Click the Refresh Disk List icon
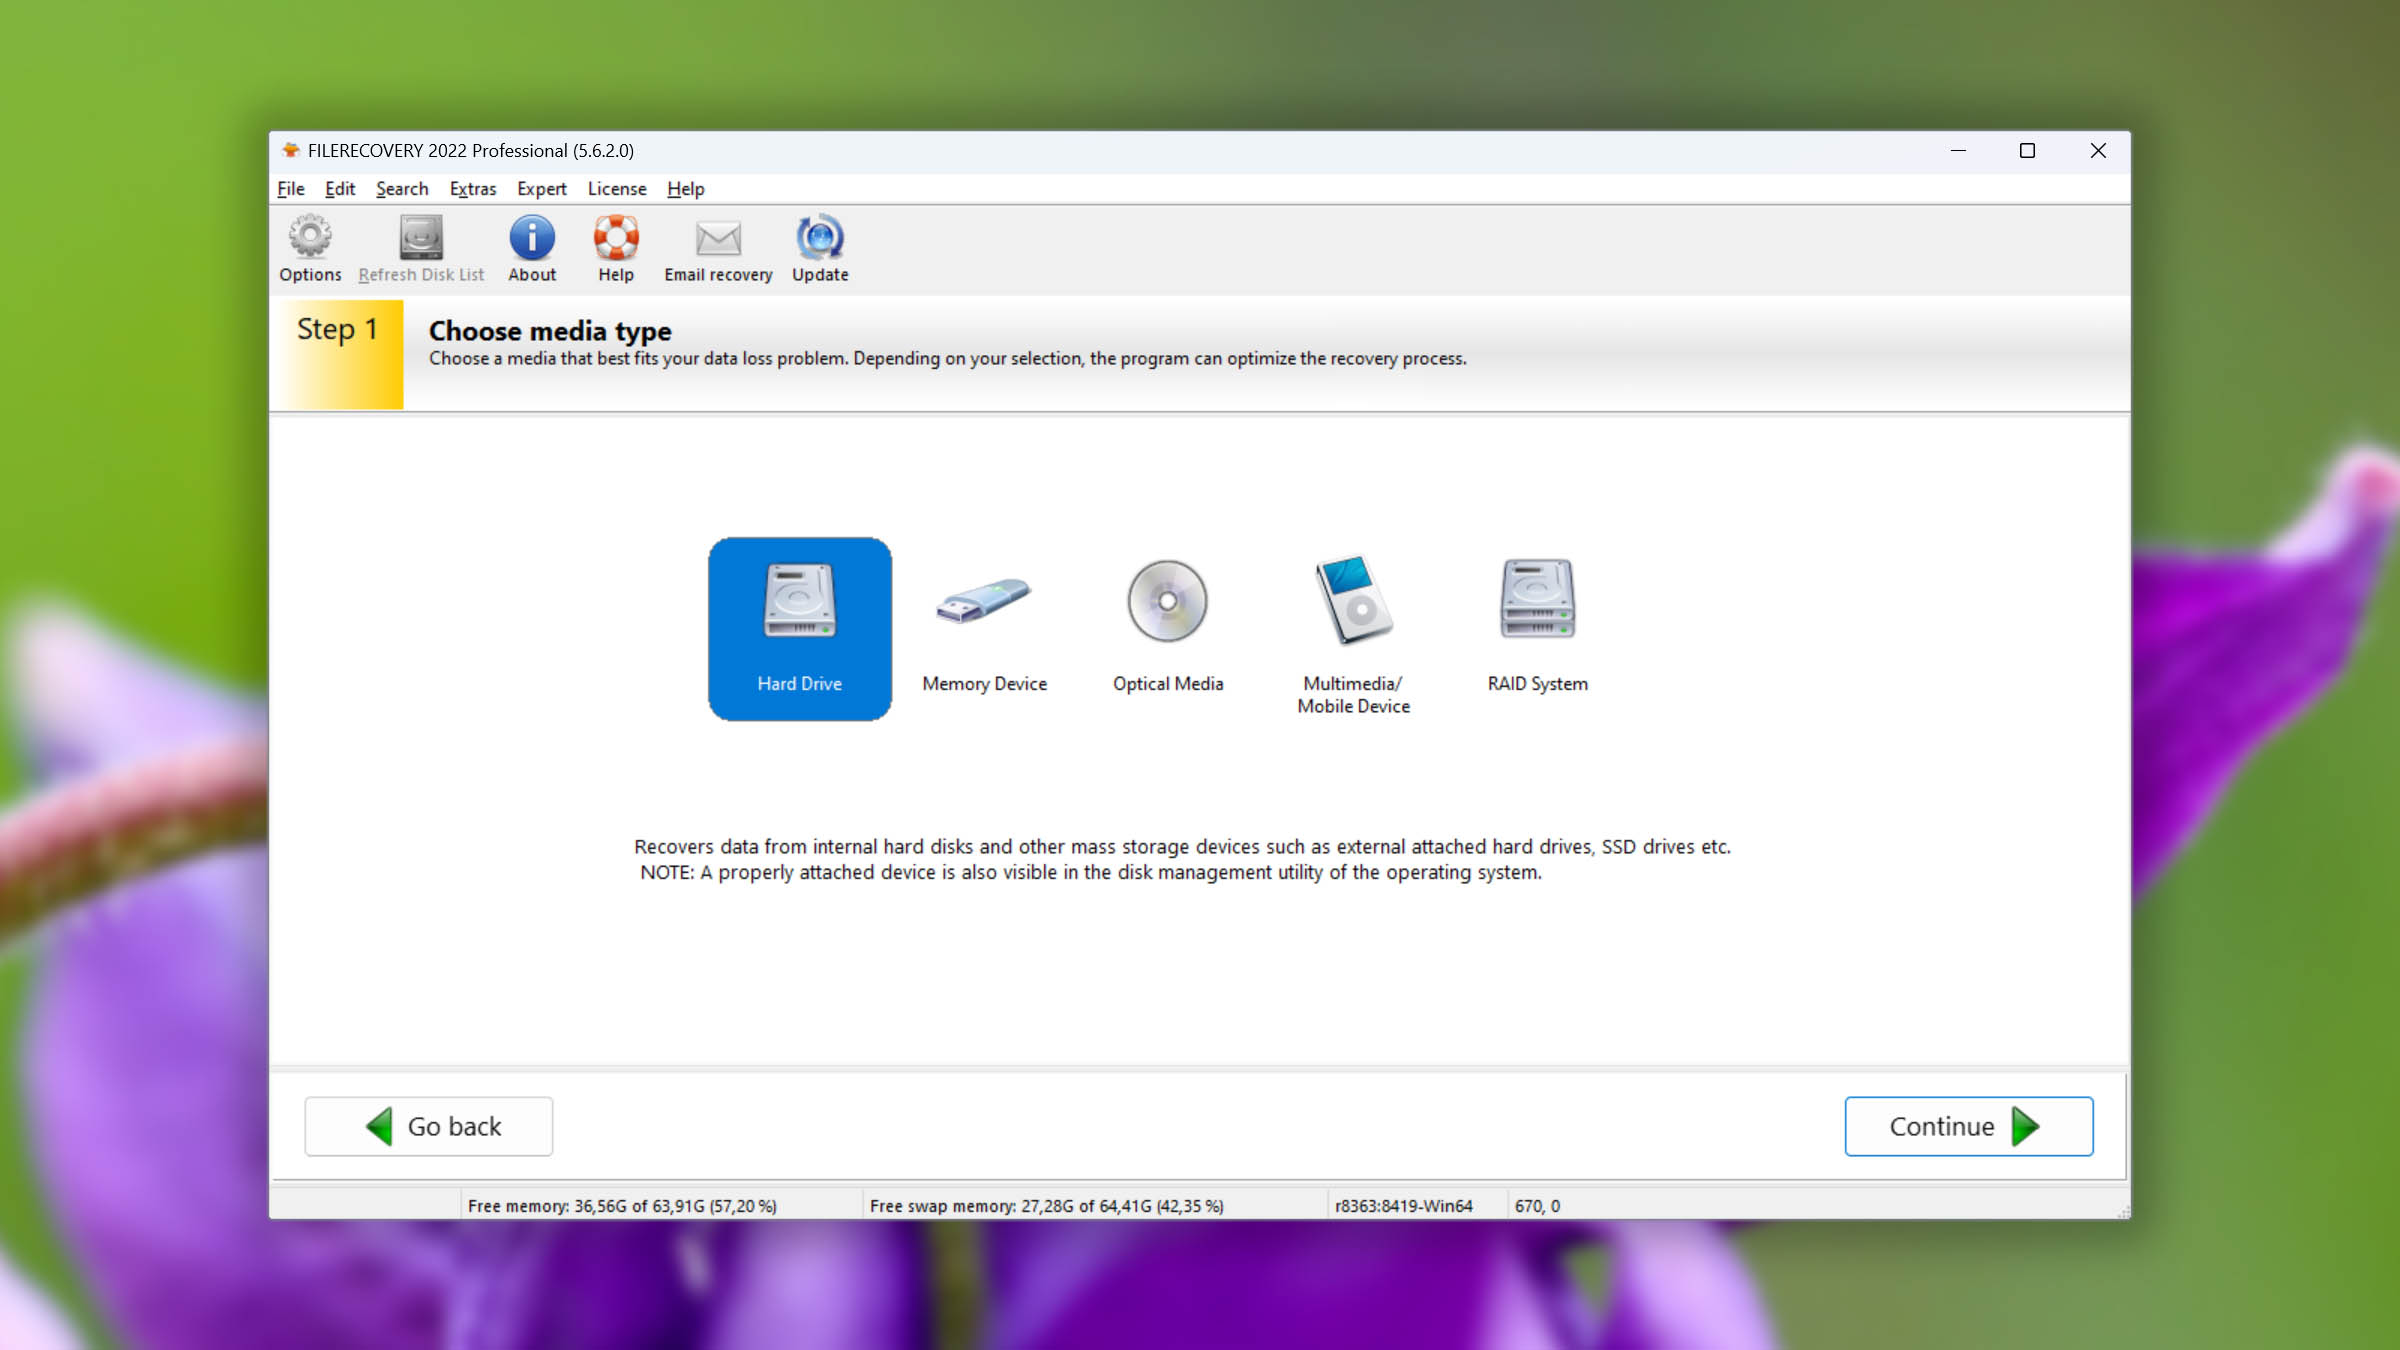 click(421, 238)
